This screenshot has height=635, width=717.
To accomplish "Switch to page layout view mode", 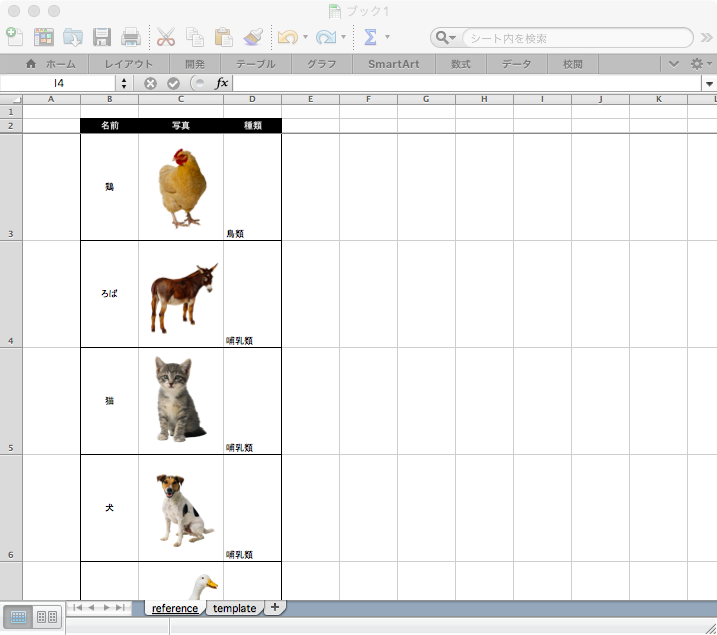I will click(x=46, y=617).
